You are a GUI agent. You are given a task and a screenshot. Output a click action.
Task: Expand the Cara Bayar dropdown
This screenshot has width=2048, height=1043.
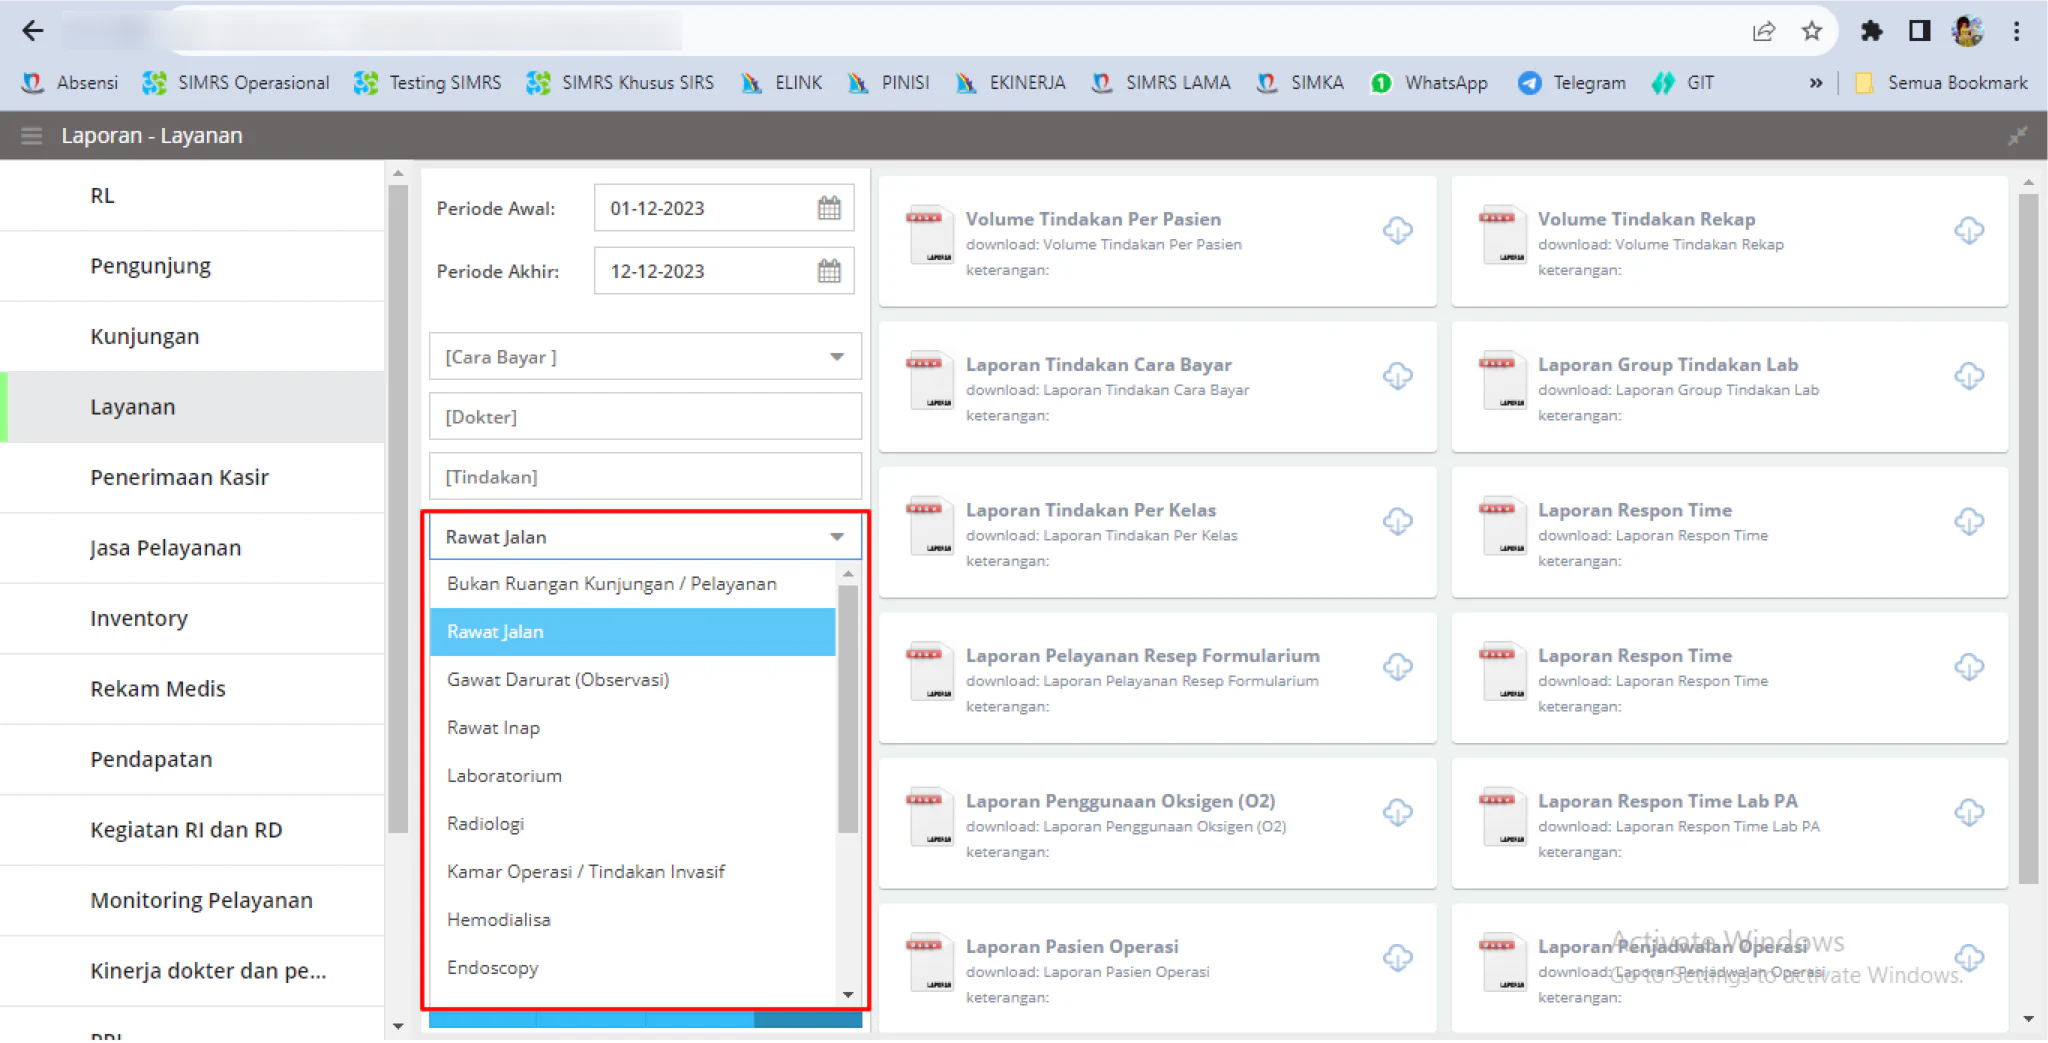pos(645,357)
